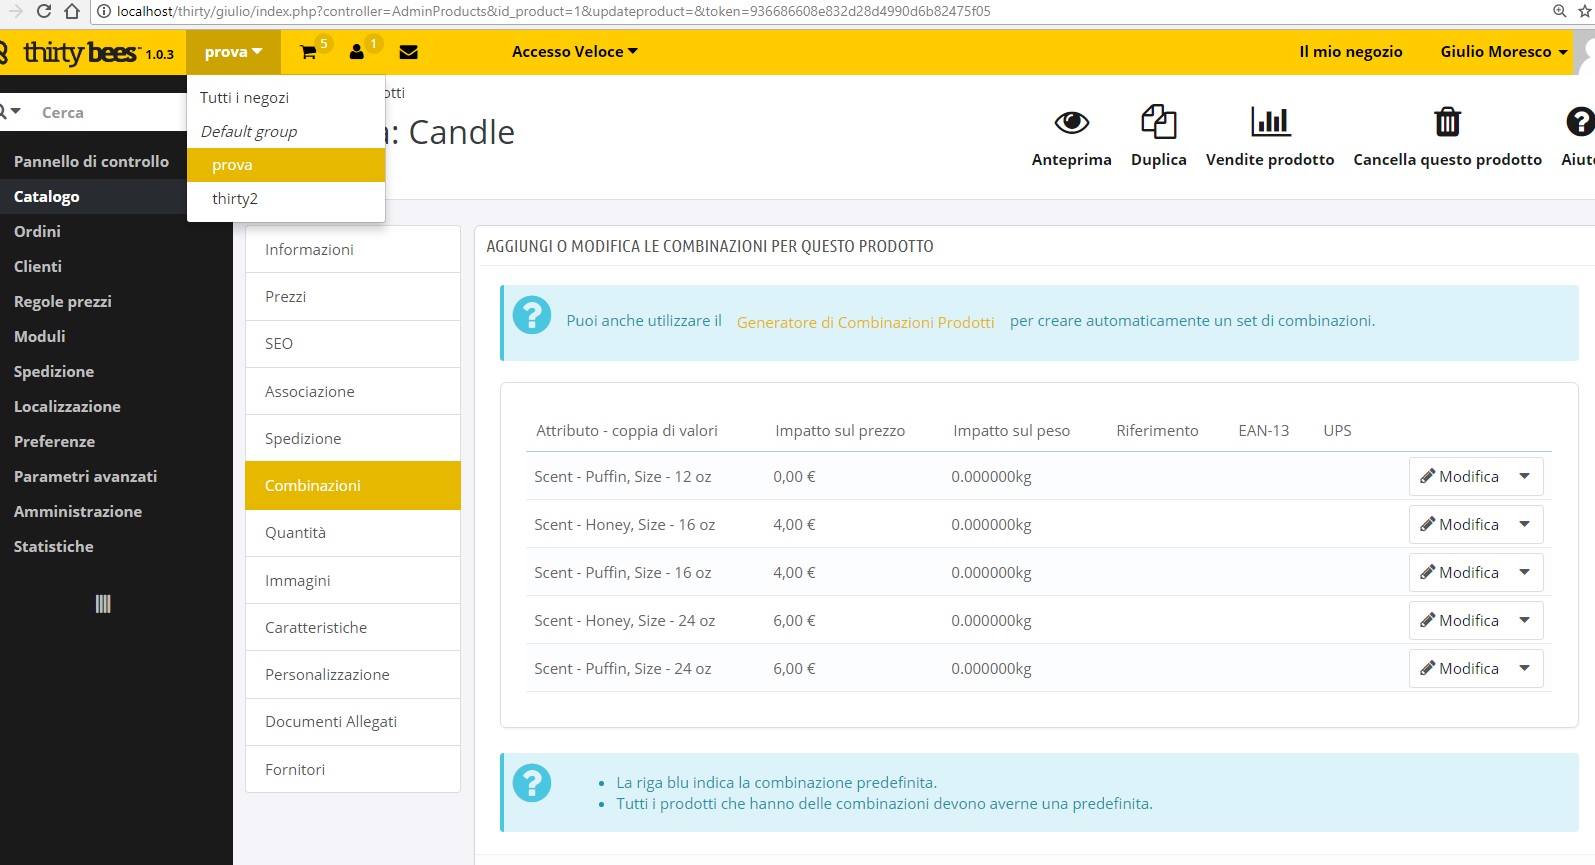Screen dimensions: 1595x865
Task: Open browser bookmark star icon
Action: [x=1584, y=11]
